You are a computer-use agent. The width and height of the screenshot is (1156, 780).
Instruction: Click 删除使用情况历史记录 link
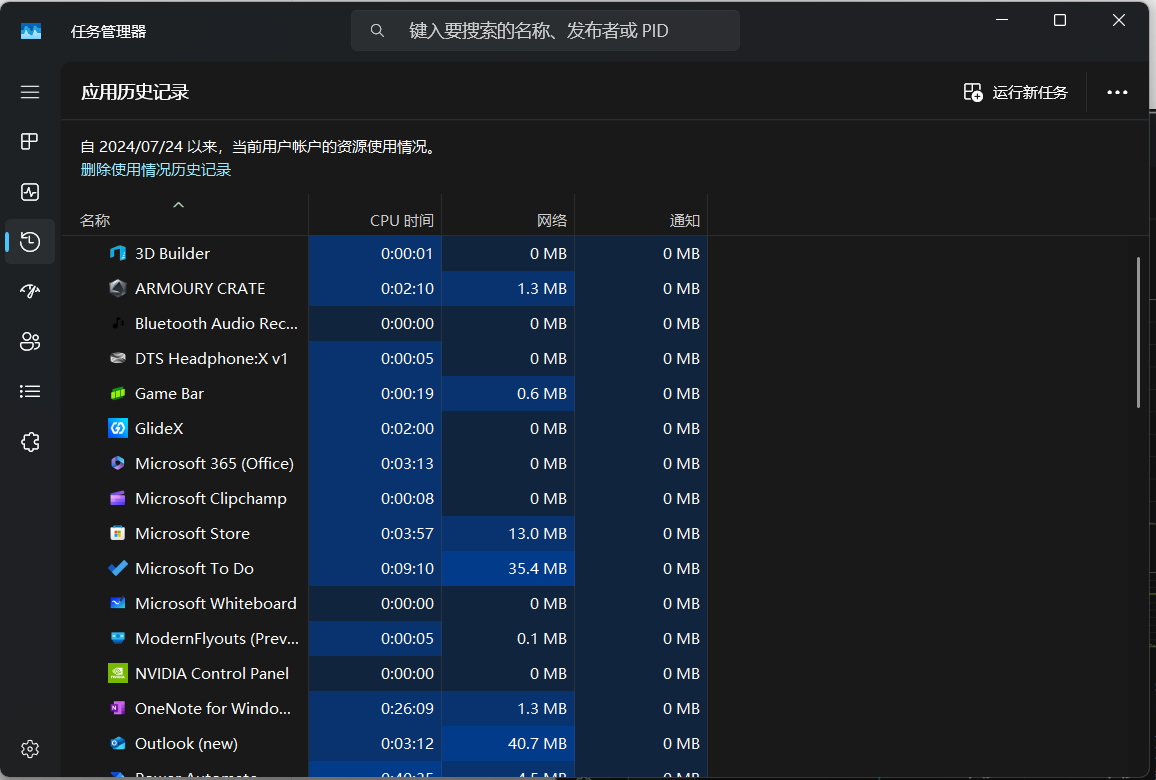[x=156, y=170]
